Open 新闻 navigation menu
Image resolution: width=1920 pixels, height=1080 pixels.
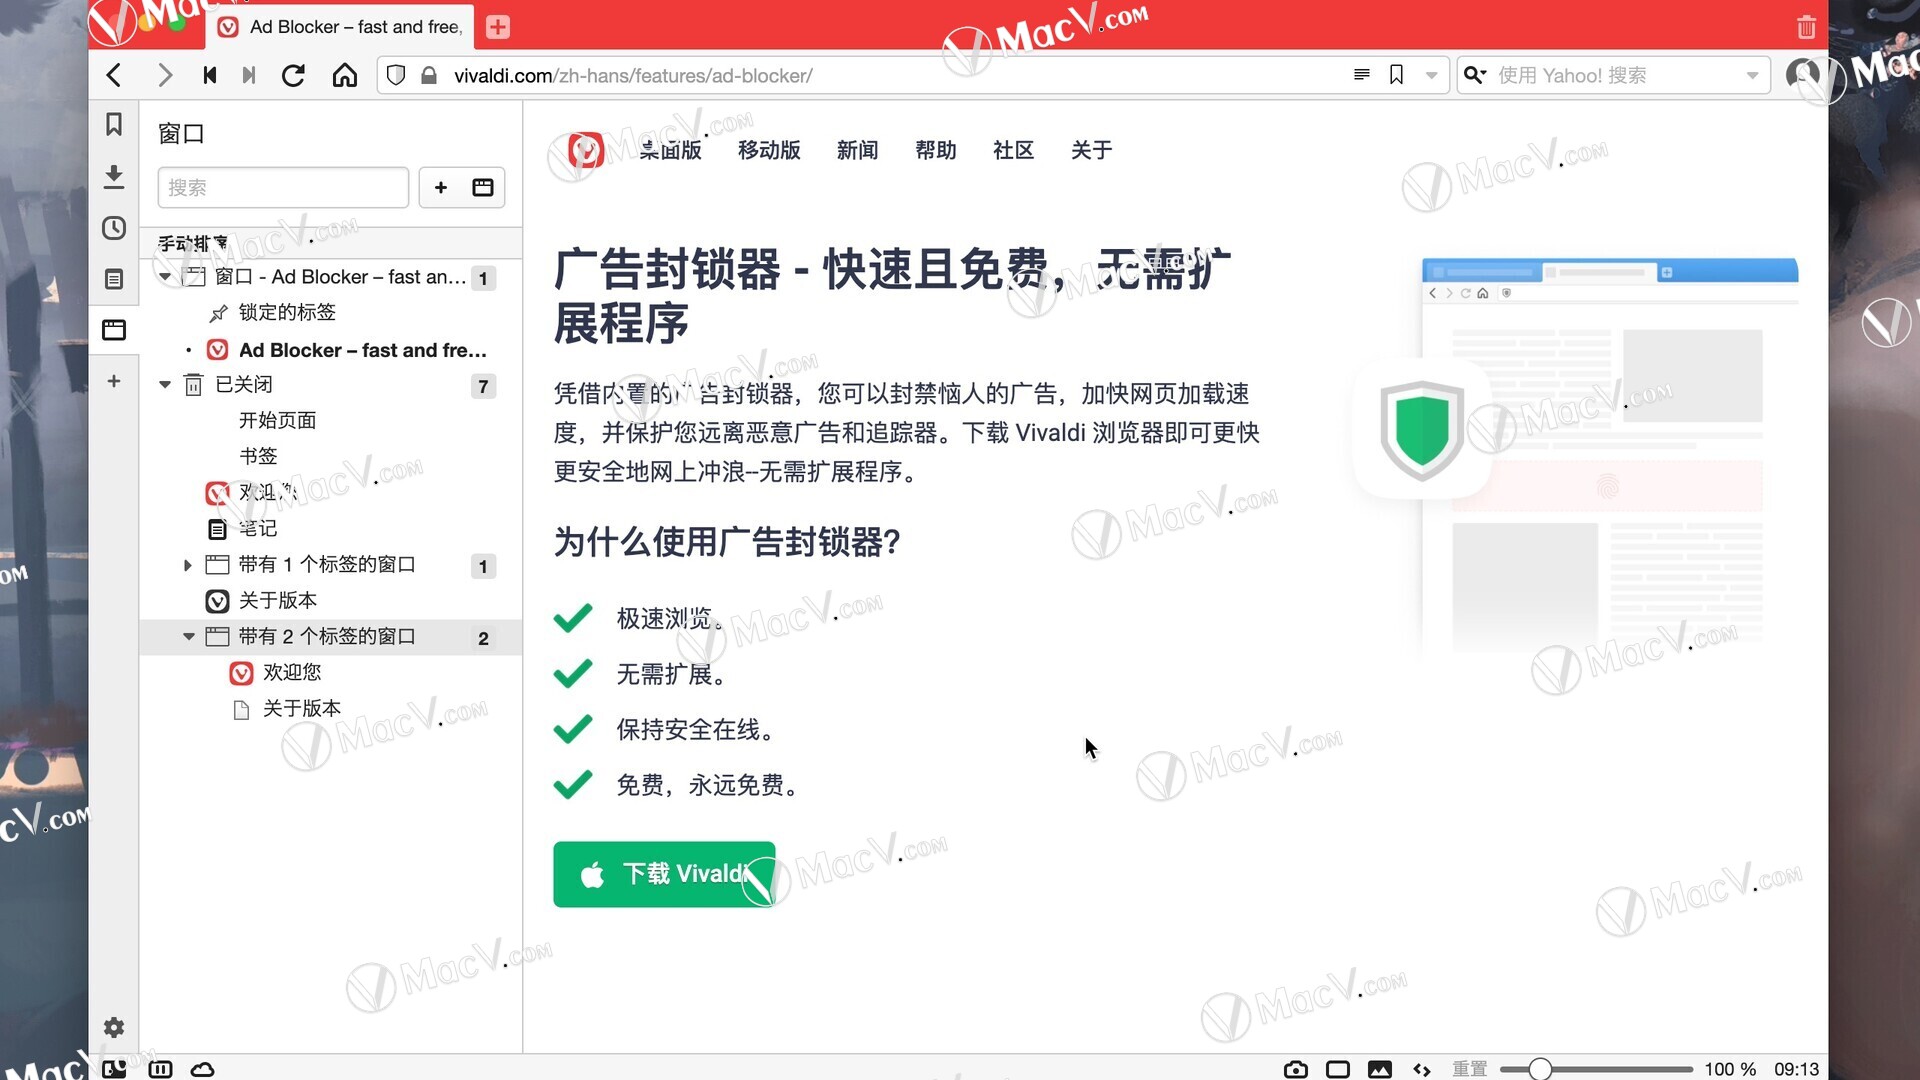pos(857,150)
